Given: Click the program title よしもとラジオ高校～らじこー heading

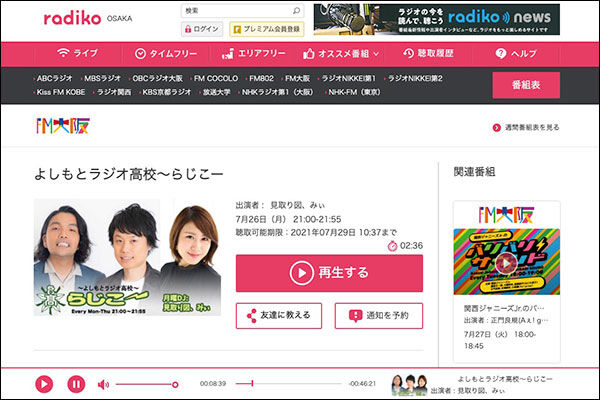Looking at the screenshot, I should tap(129, 174).
